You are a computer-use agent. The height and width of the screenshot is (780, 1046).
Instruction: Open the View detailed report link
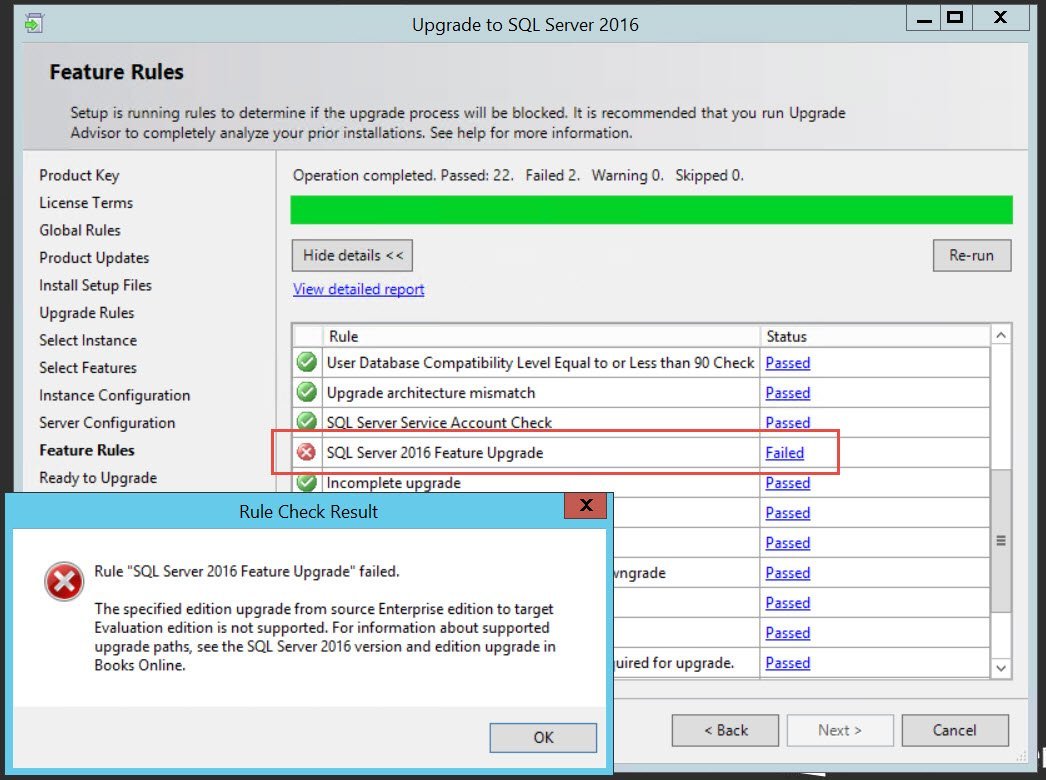click(358, 289)
